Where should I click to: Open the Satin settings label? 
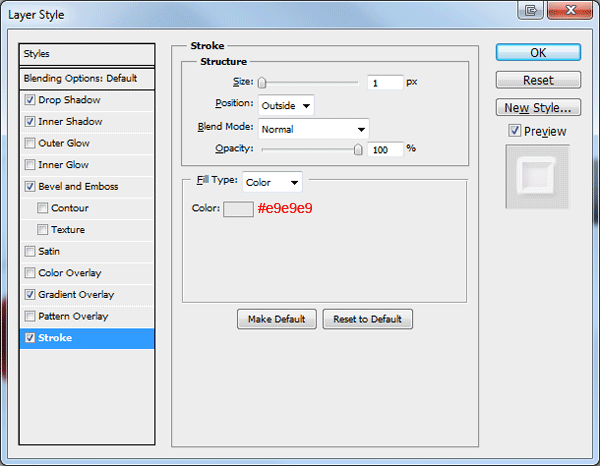49,251
